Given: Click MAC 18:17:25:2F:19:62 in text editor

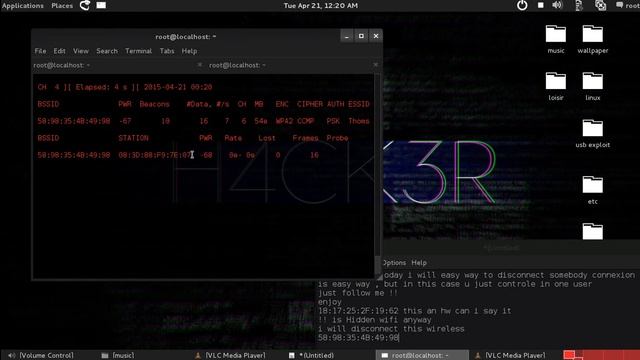Looking at the screenshot, I should point(358,311).
